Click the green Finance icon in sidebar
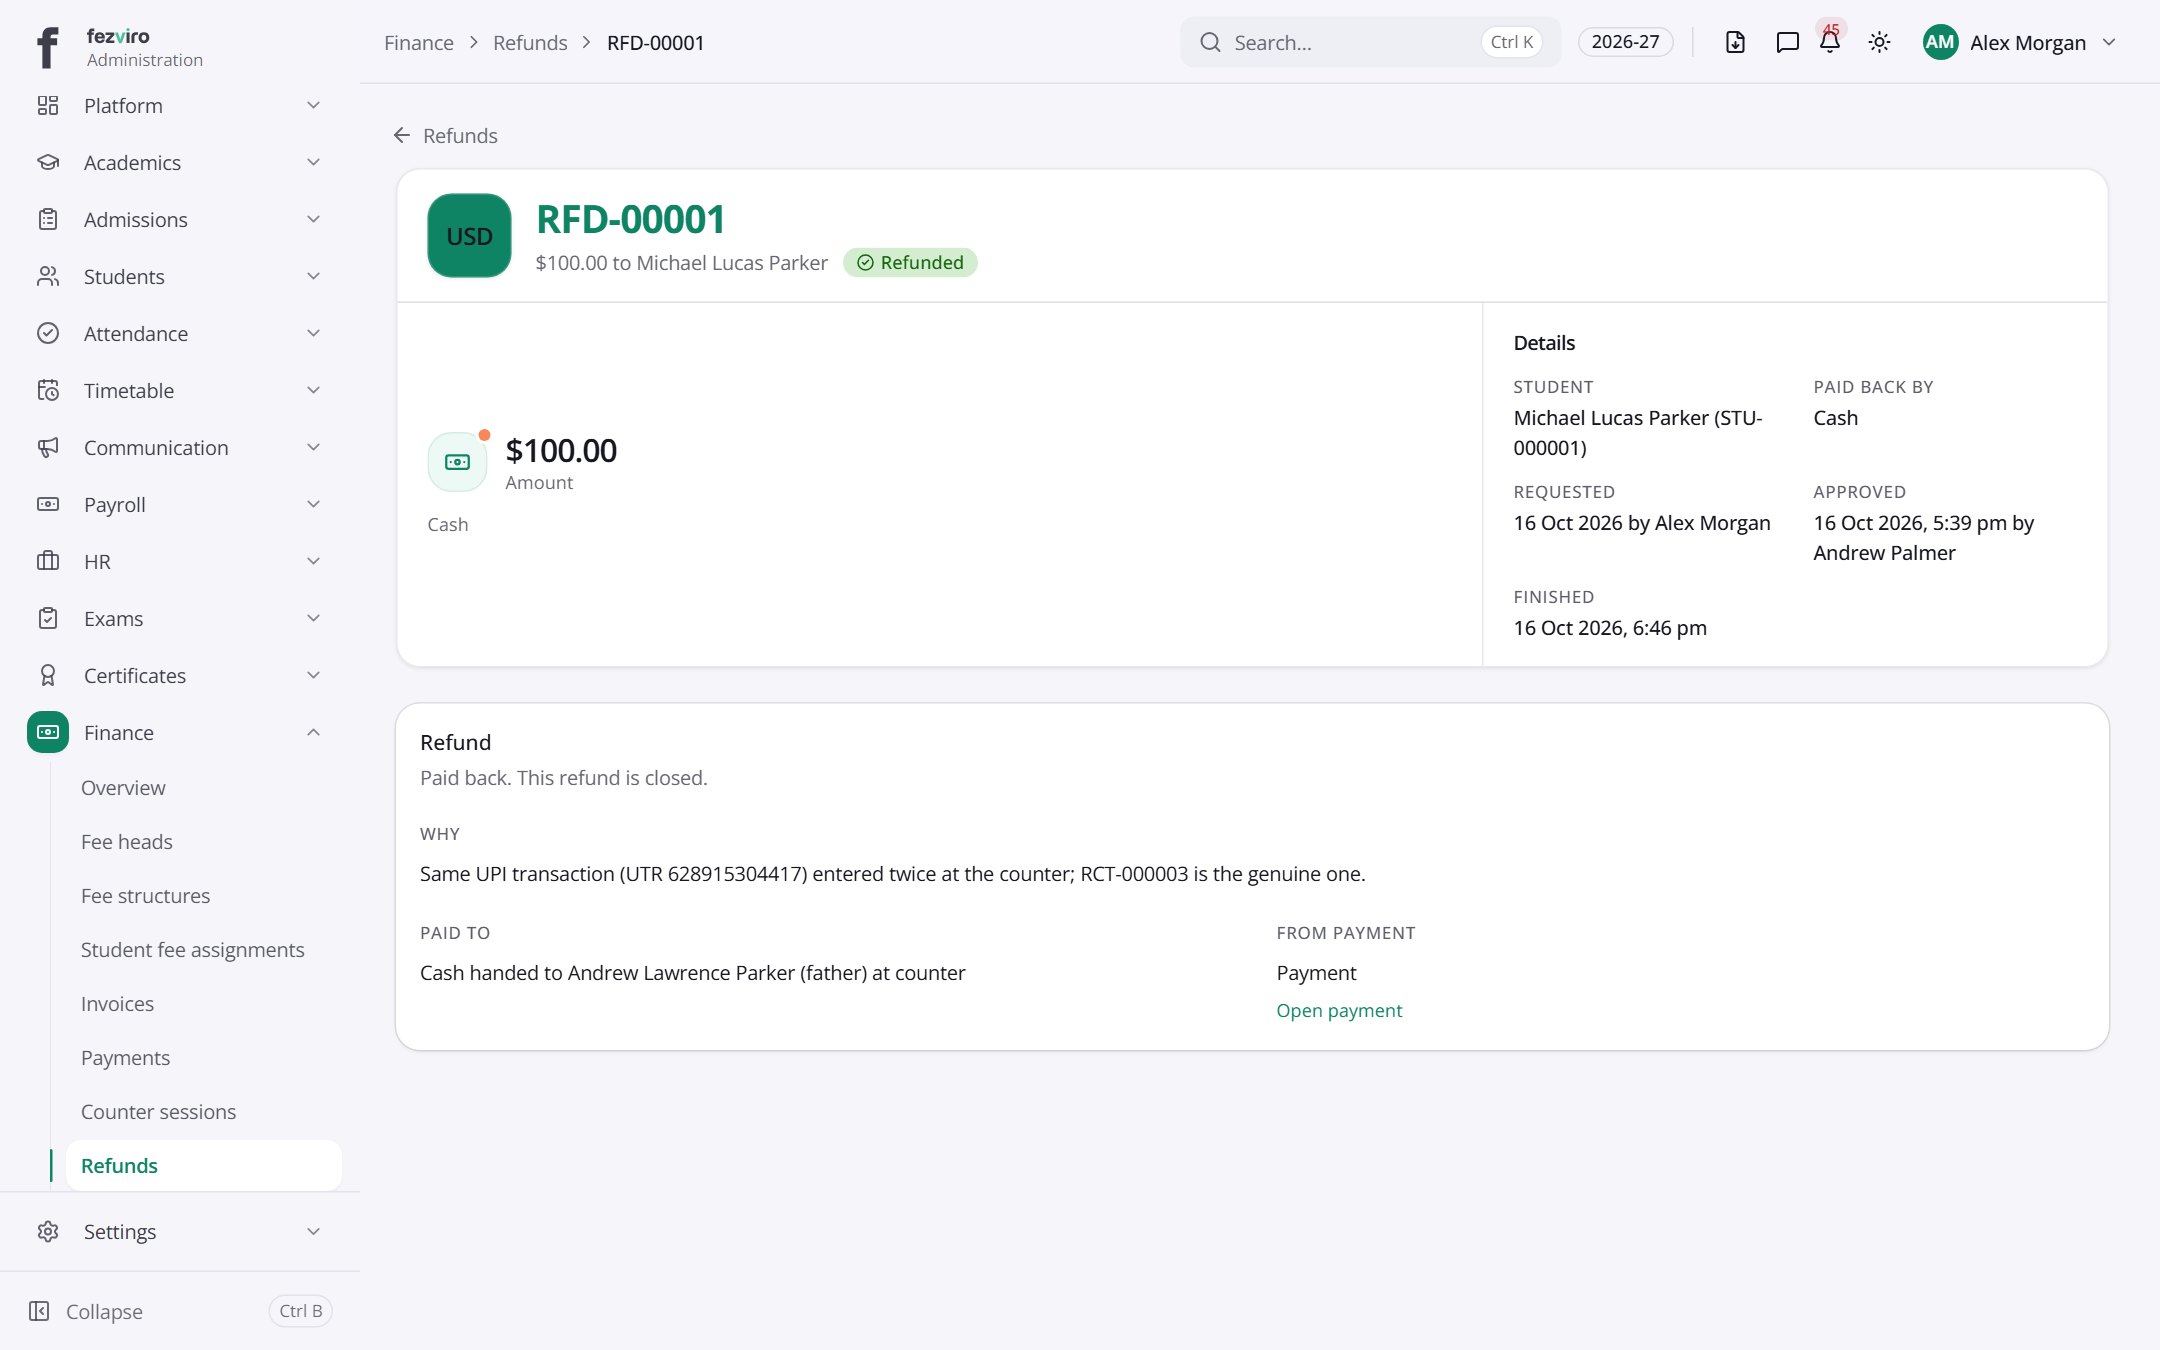The height and width of the screenshot is (1350, 2160). [48, 732]
